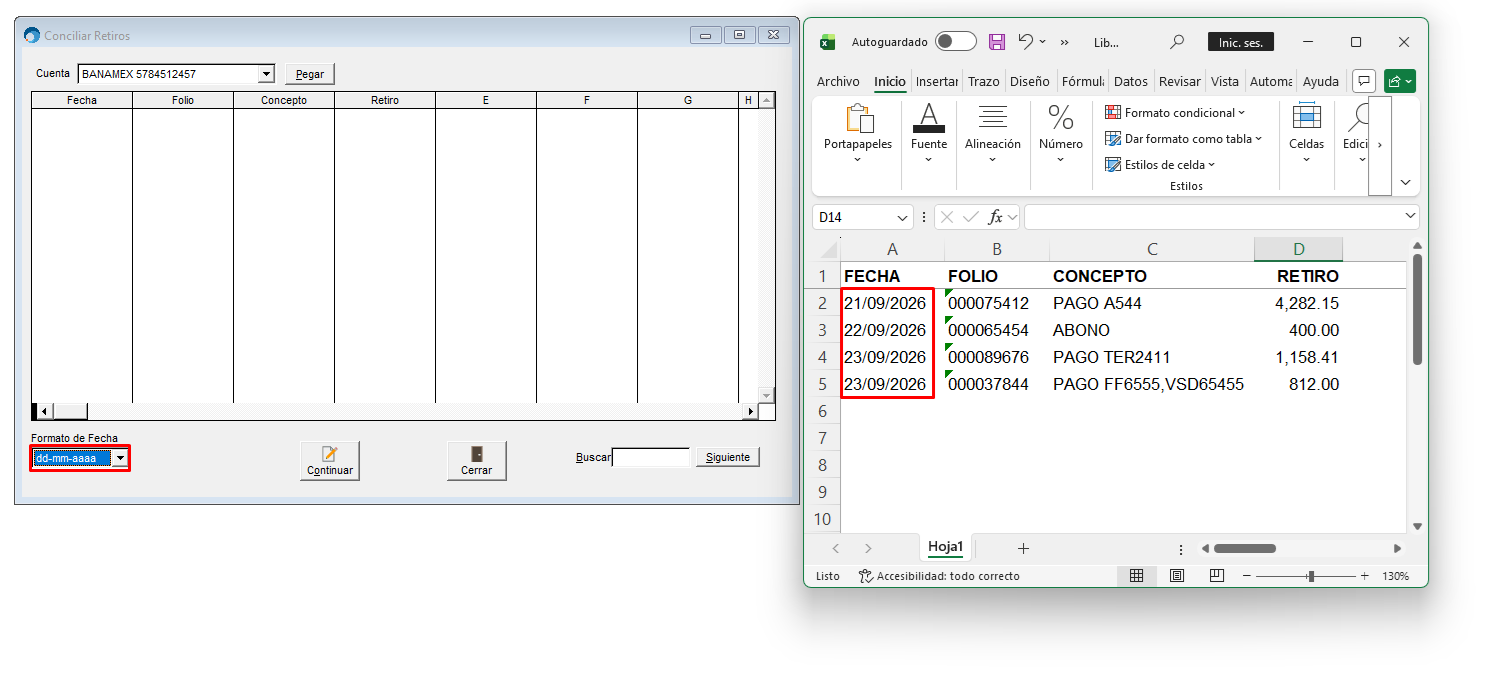Open the Celdas group in the ribbon
1506x689 pixels.
[x=1307, y=133]
